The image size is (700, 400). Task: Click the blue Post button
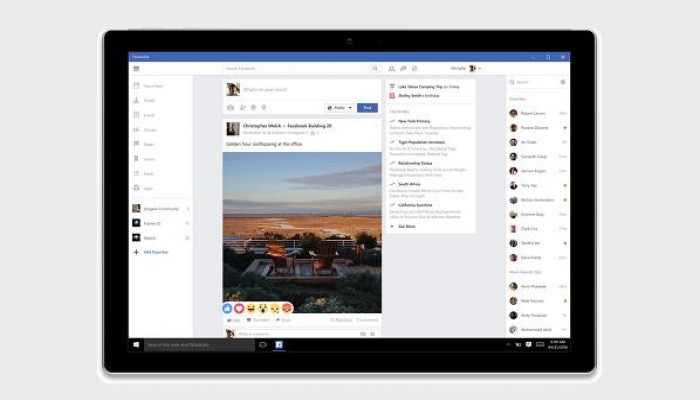pyautogui.click(x=367, y=107)
